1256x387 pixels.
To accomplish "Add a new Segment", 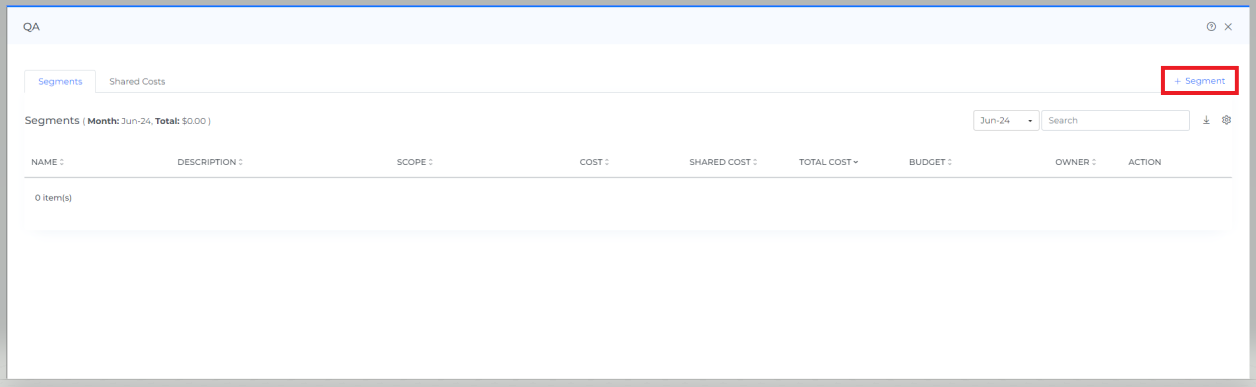I will [1199, 81].
